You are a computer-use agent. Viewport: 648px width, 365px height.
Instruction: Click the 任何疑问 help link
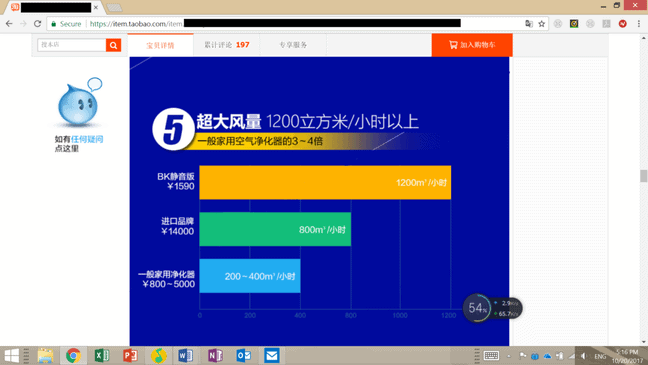[87, 139]
